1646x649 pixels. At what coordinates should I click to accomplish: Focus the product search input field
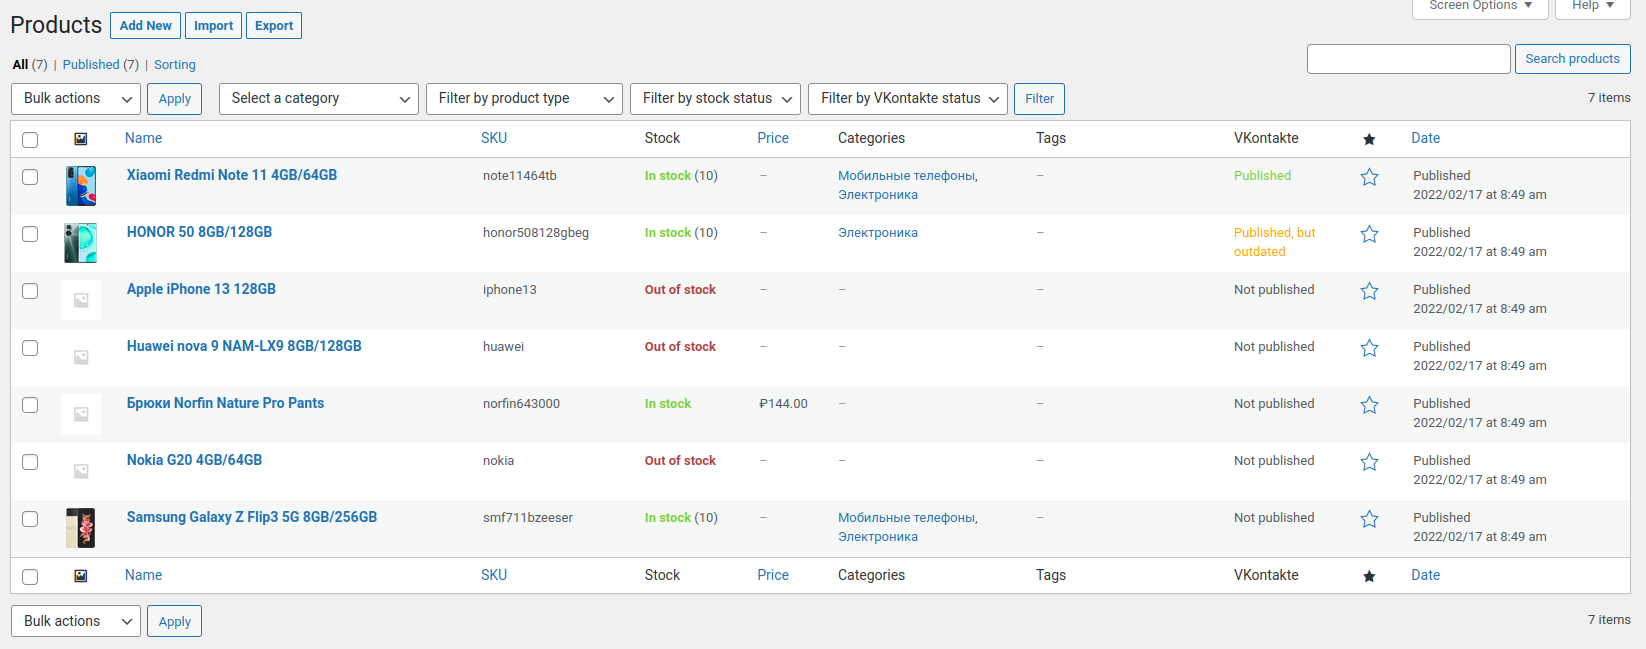1408,59
